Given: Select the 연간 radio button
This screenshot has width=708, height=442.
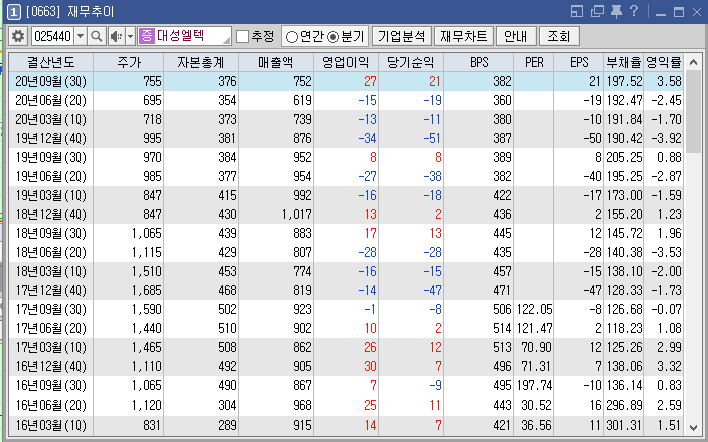Looking at the screenshot, I should (292, 37).
